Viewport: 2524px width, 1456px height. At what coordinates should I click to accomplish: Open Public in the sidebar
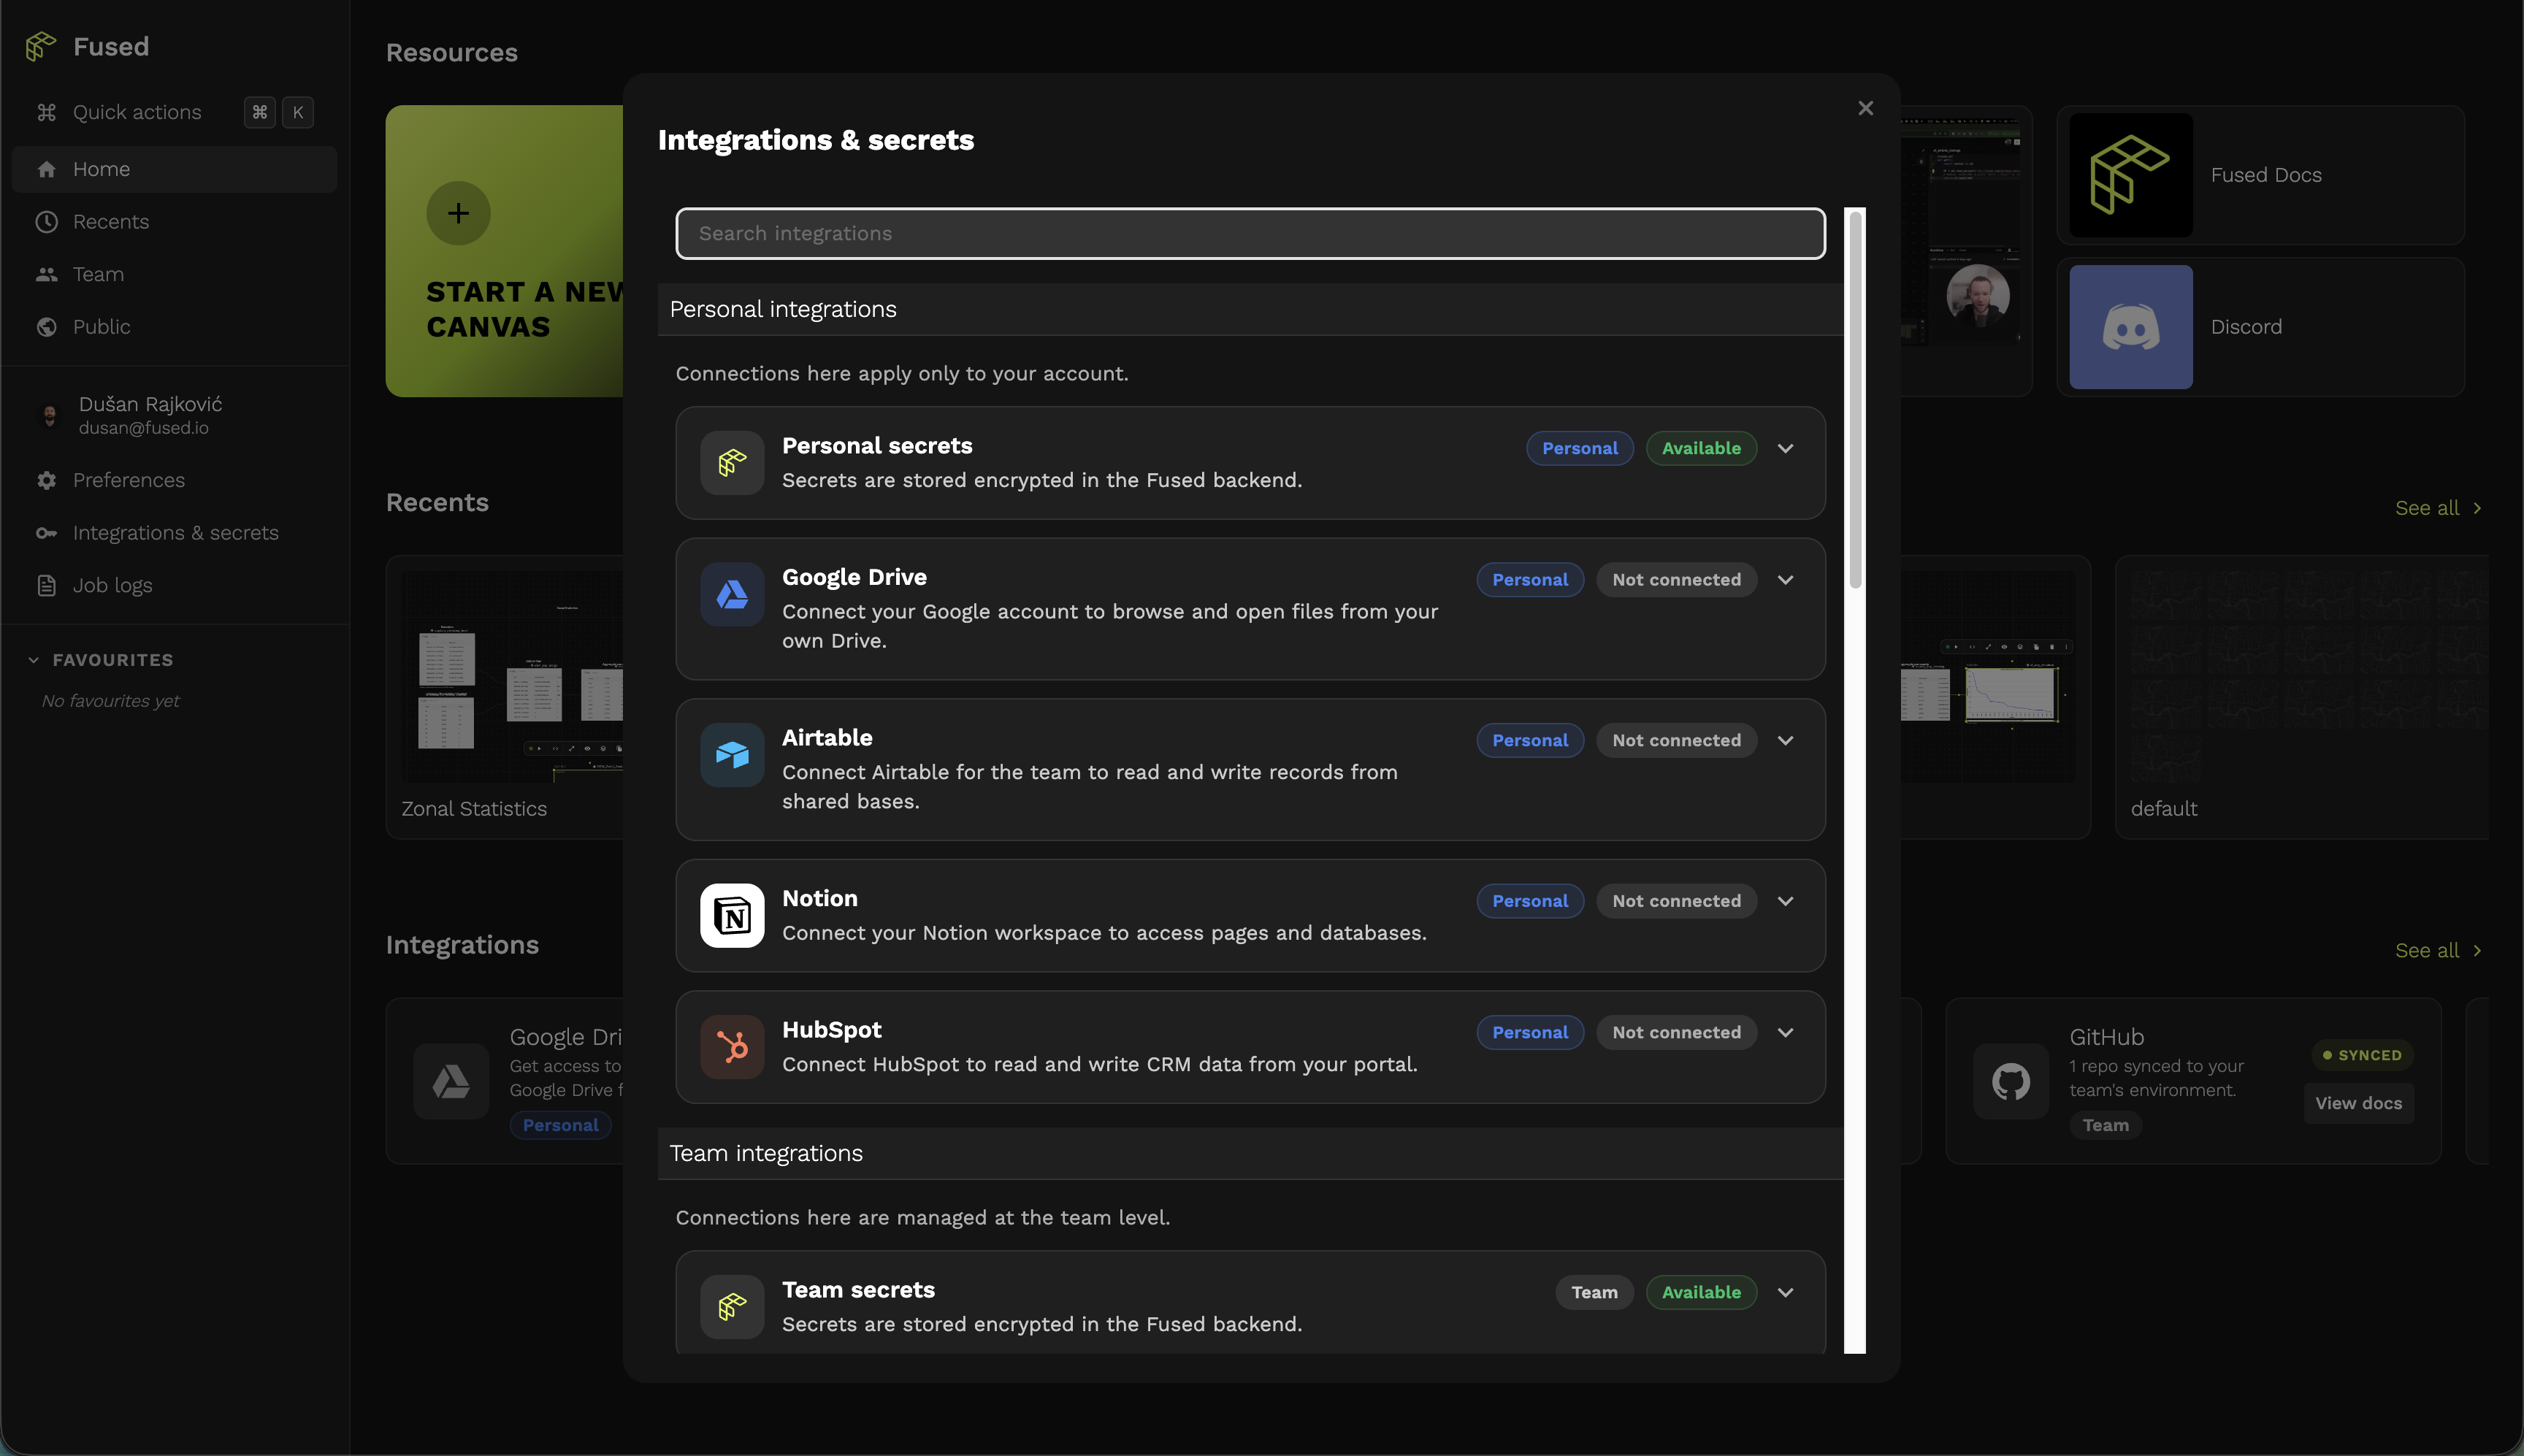174,327
